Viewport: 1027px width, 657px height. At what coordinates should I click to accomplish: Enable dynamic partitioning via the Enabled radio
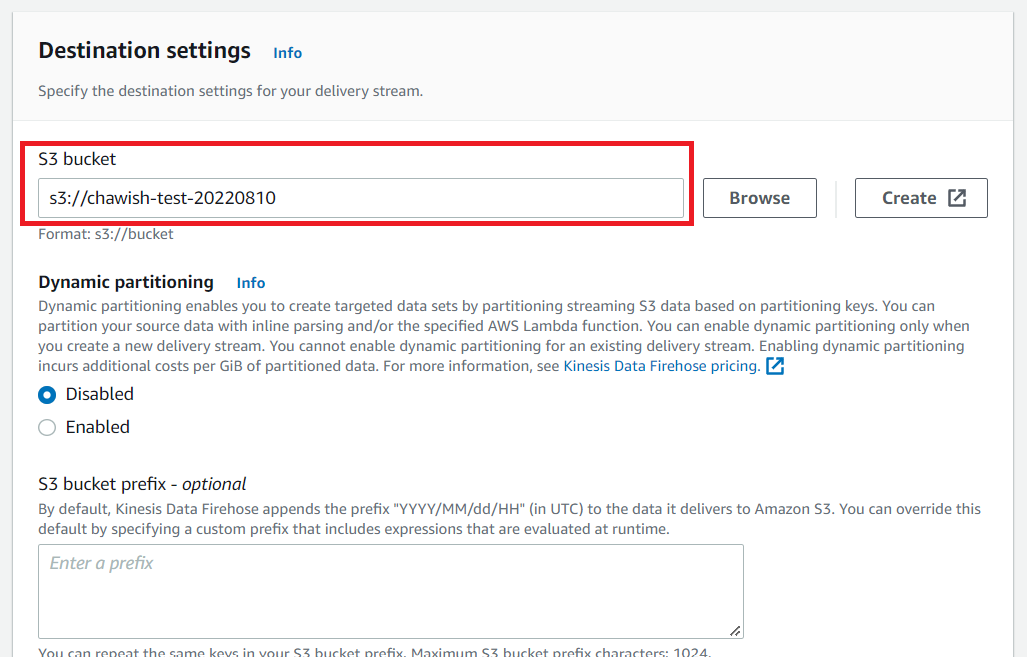[x=45, y=427]
